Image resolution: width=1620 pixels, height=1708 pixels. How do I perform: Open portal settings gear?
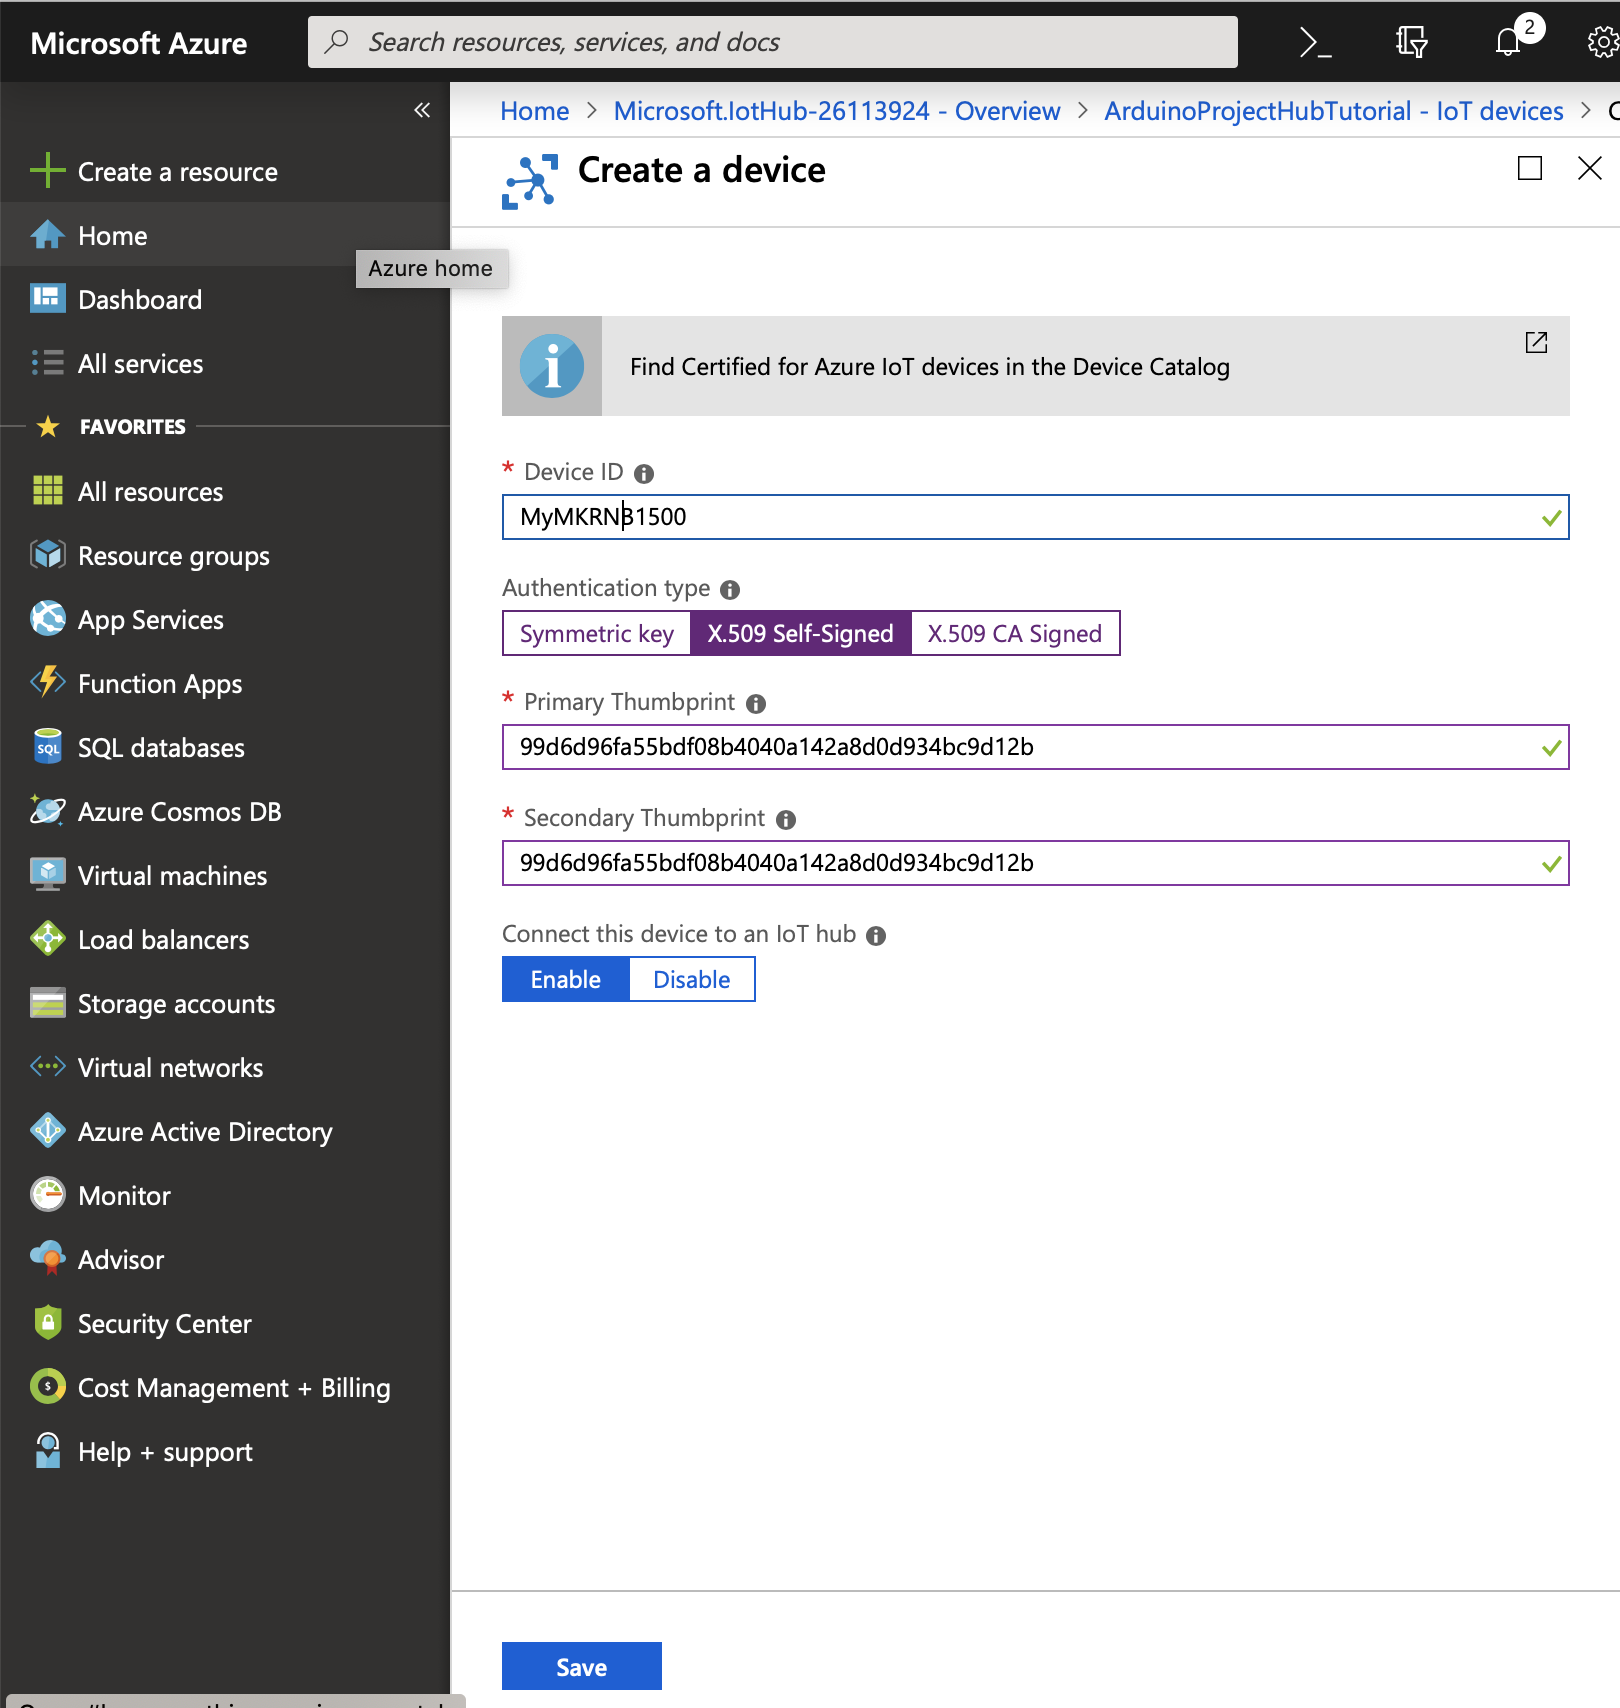point(1601,41)
